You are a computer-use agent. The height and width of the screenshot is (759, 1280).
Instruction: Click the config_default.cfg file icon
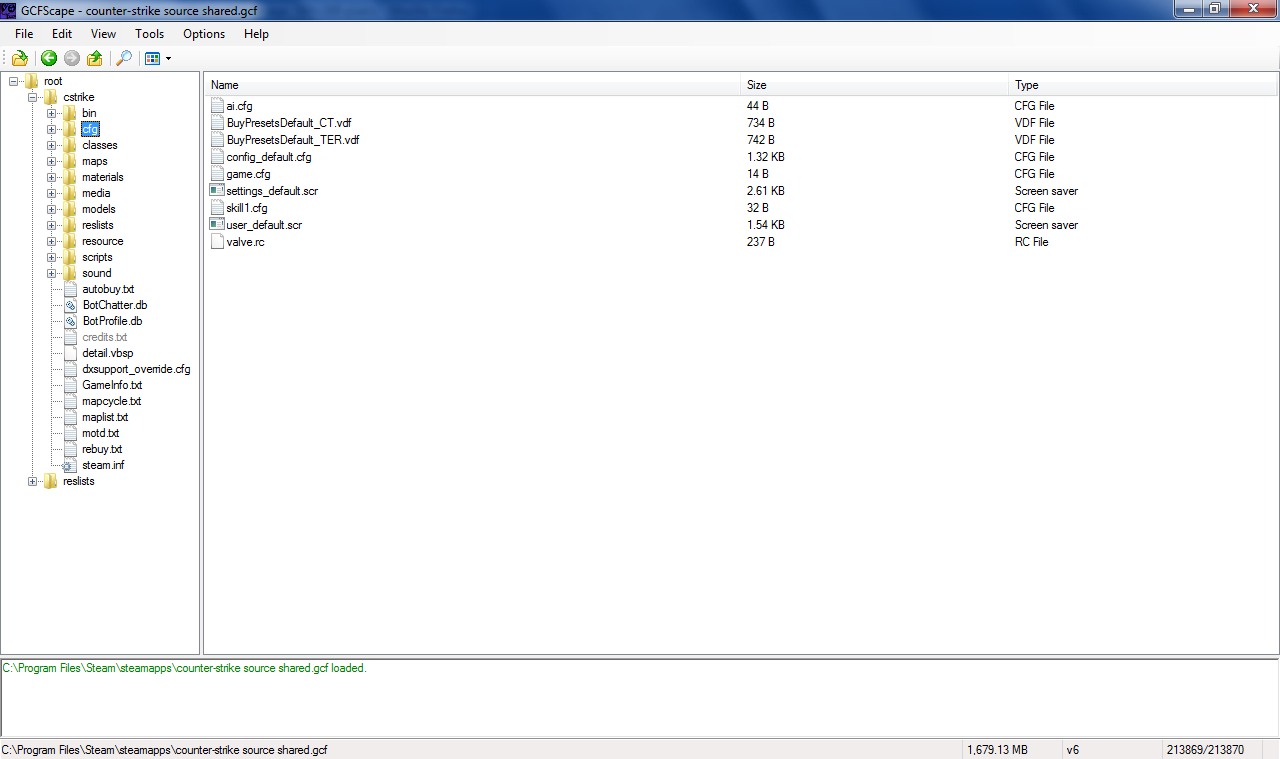217,156
